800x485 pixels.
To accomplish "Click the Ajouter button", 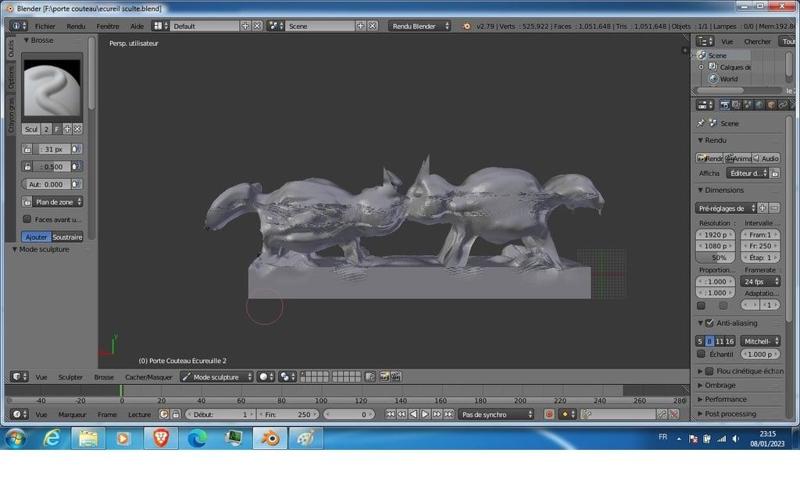I will pyautogui.click(x=36, y=237).
